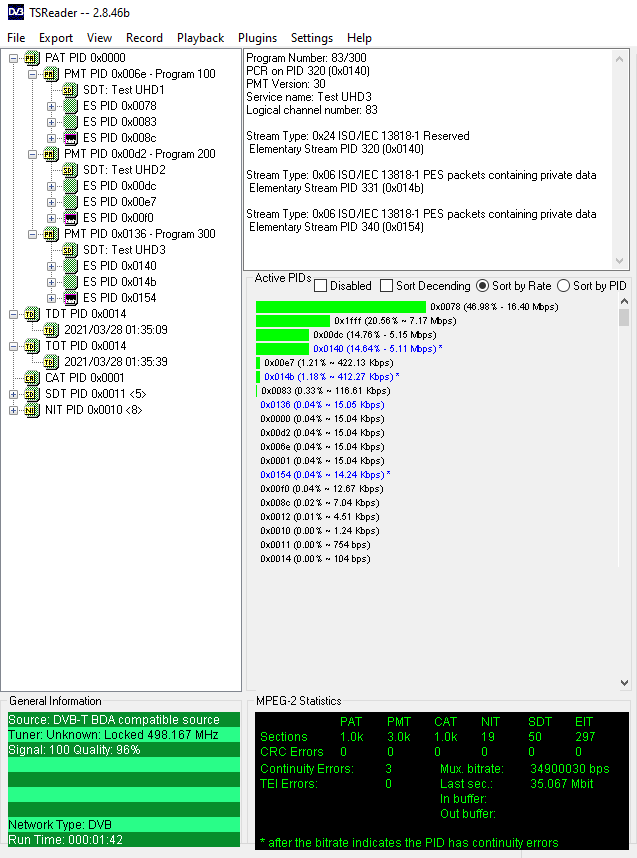637x858 pixels.
Task: Click the 0x00dc bitrate bar
Action: pos(282,335)
